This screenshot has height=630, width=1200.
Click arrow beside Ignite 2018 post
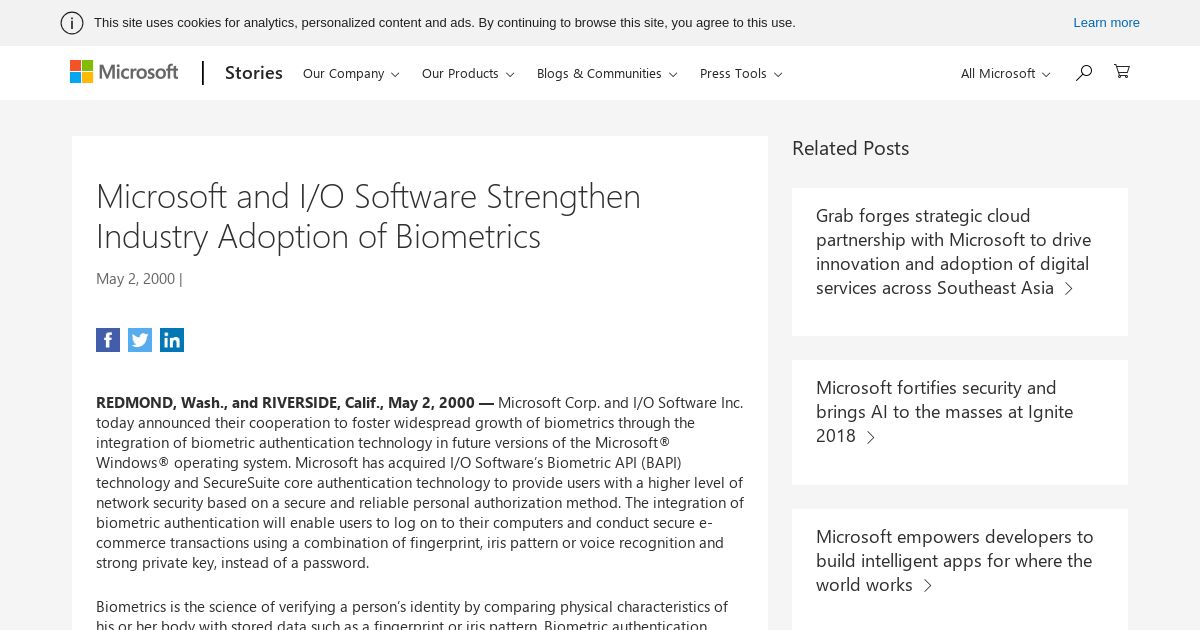point(870,437)
